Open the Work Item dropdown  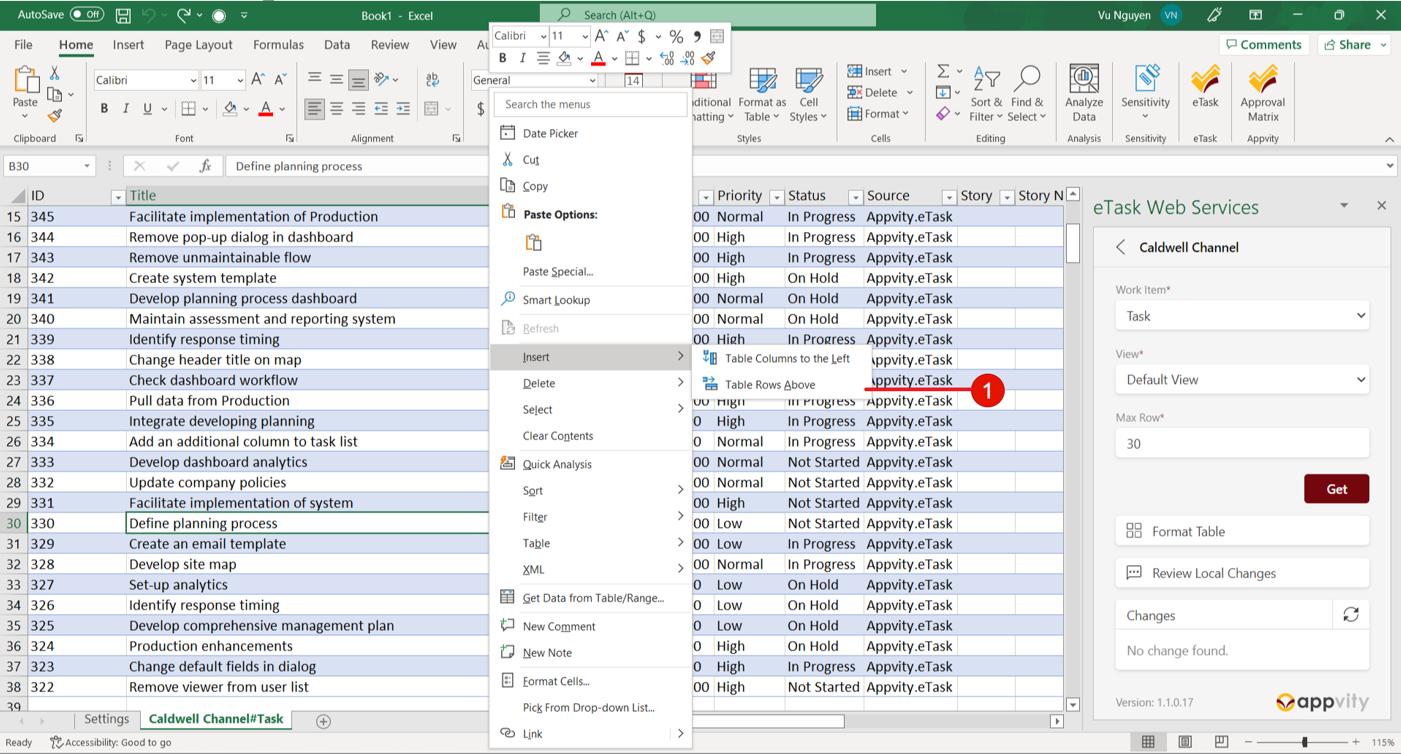[1241, 316]
